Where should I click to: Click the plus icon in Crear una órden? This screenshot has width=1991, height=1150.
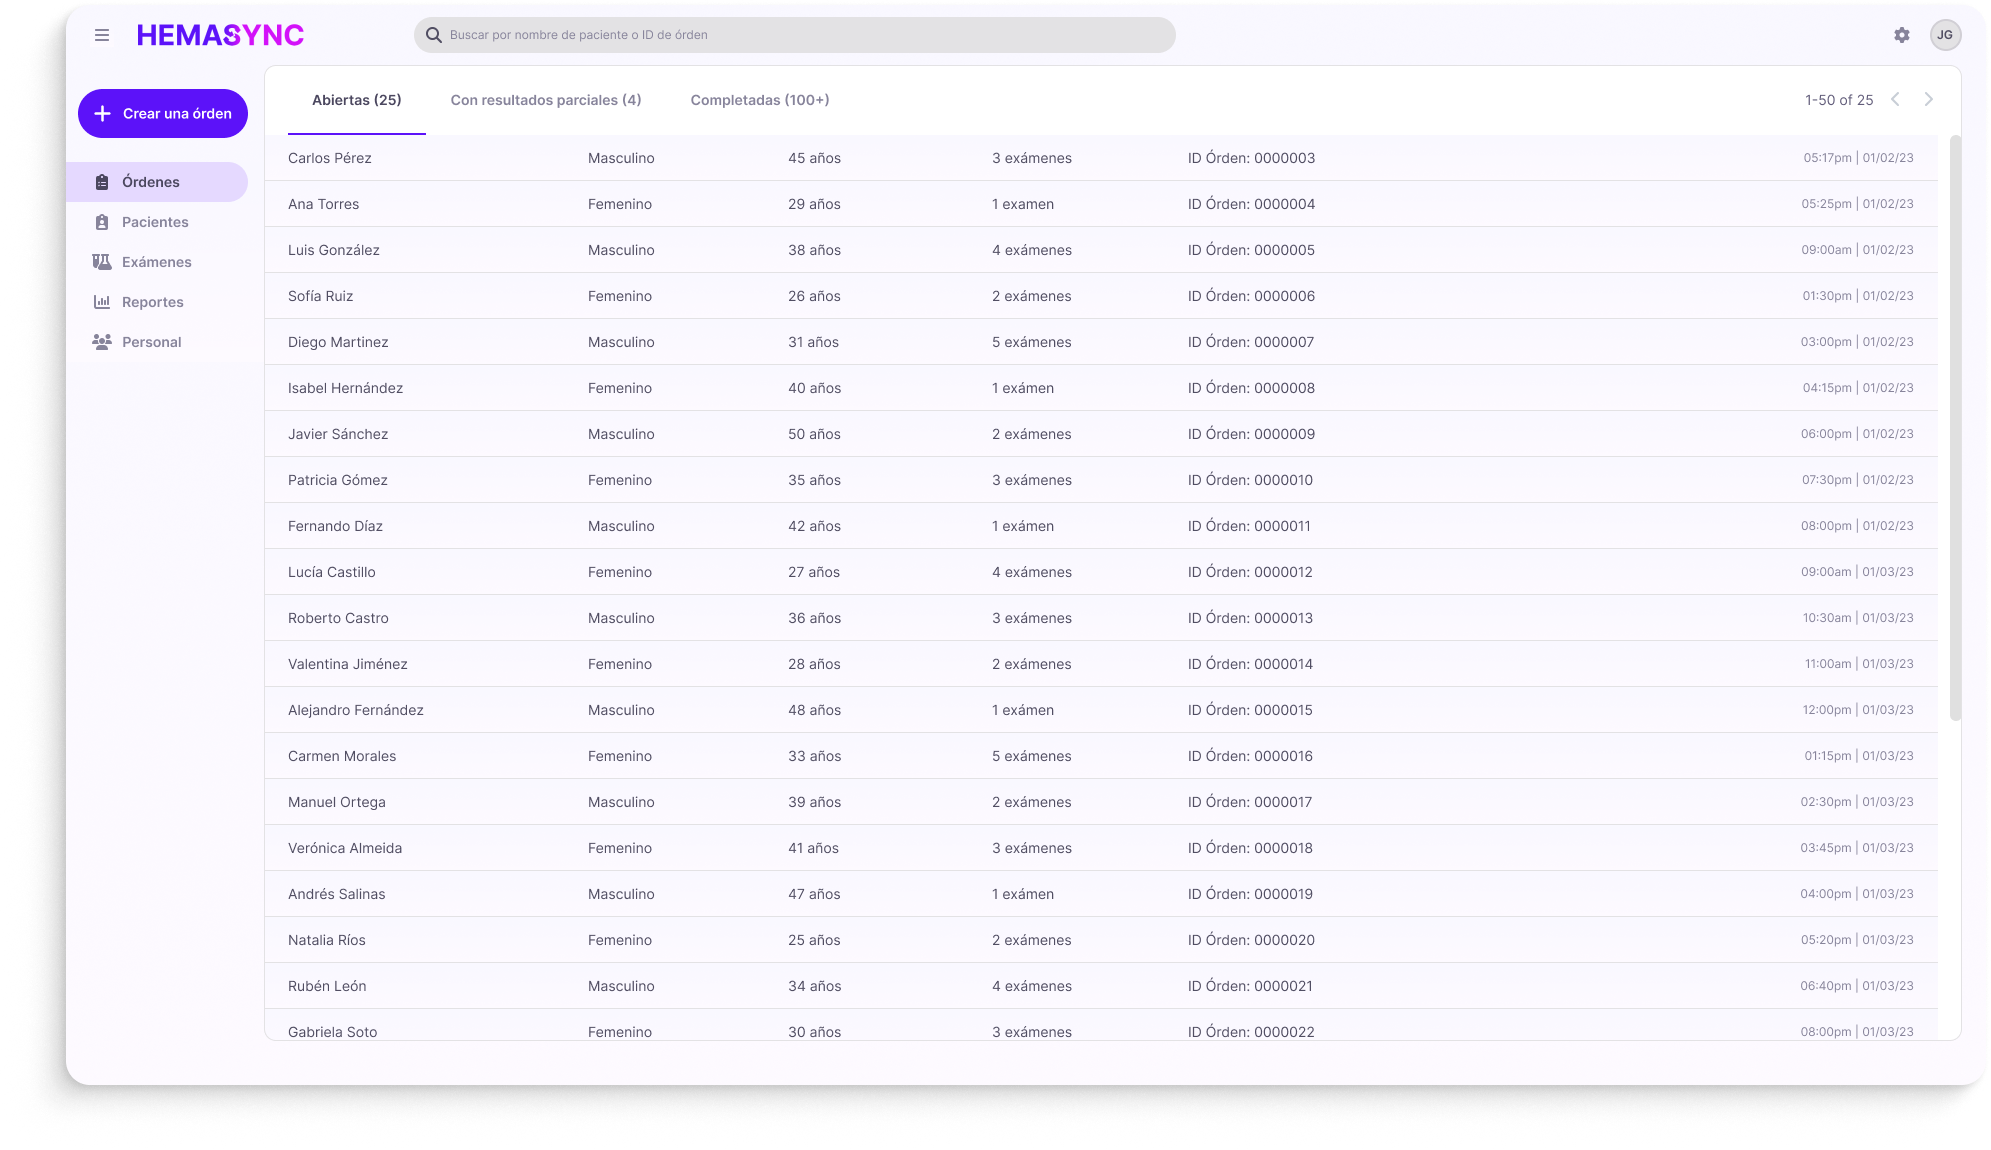pos(102,114)
